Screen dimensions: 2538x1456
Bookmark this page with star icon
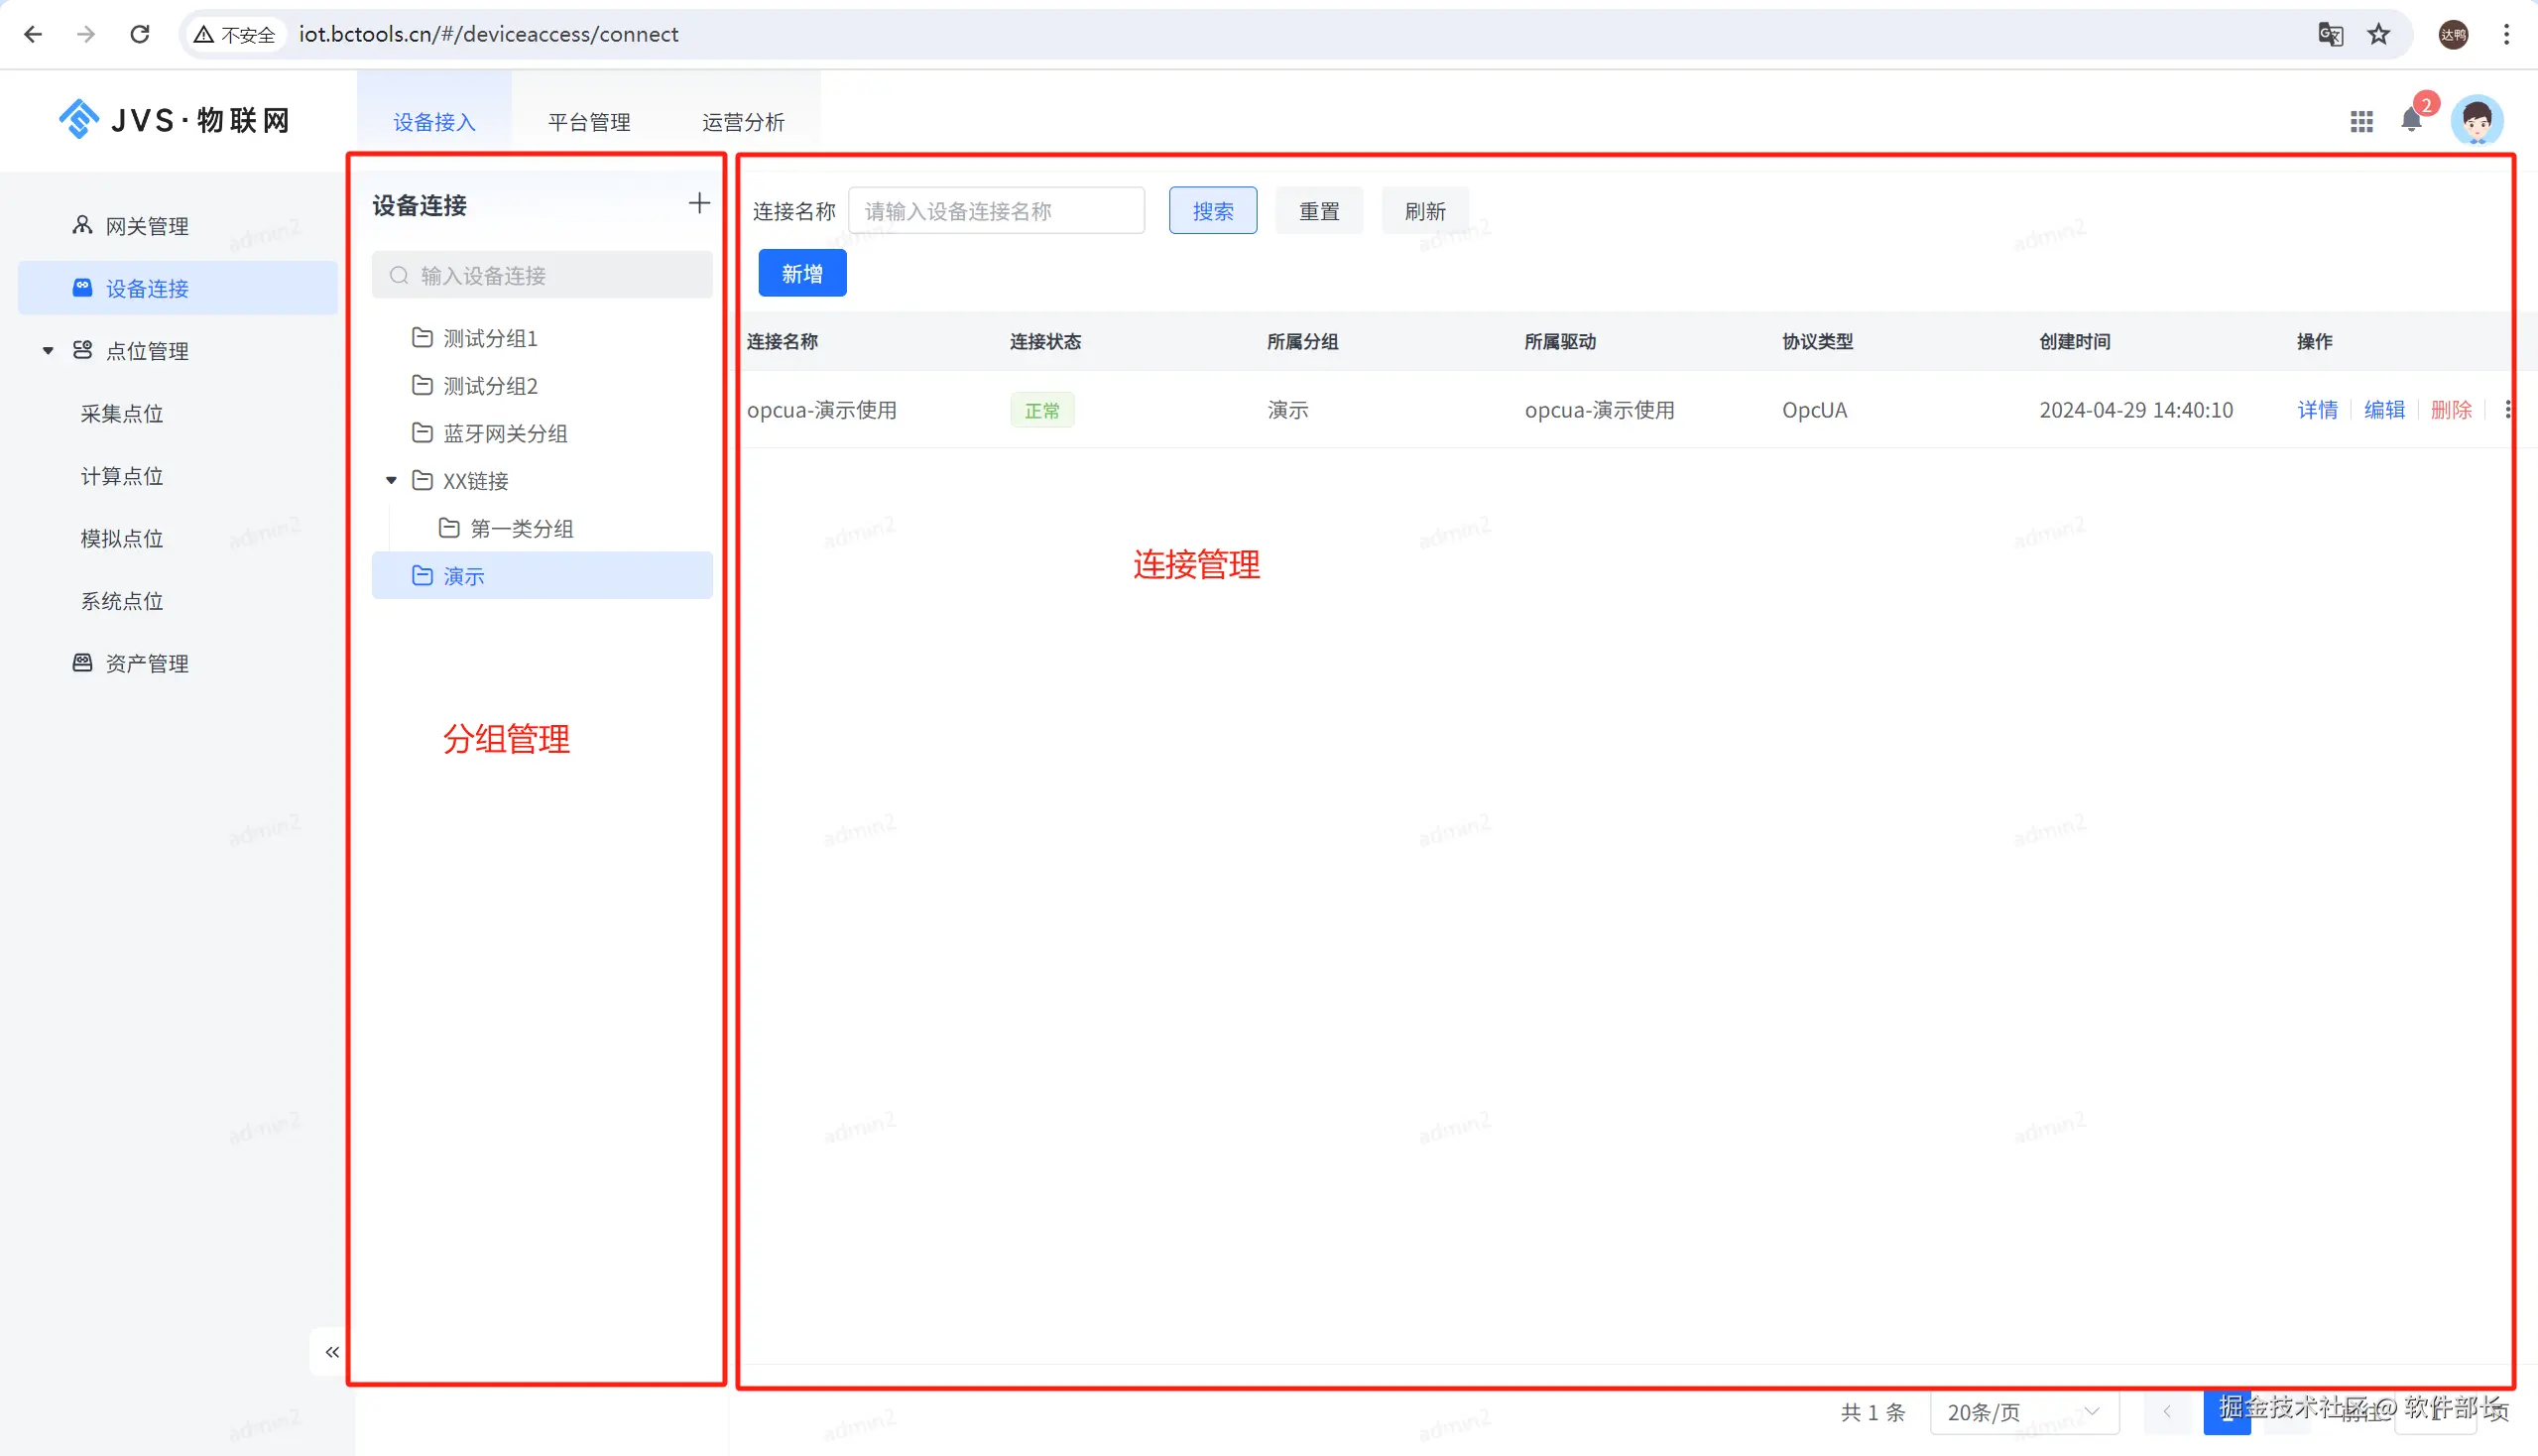click(x=2379, y=34)
